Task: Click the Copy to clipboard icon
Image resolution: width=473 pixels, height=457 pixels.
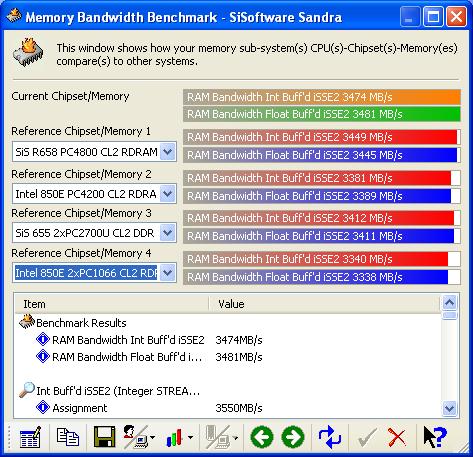Action: click(x=68, y=437)
